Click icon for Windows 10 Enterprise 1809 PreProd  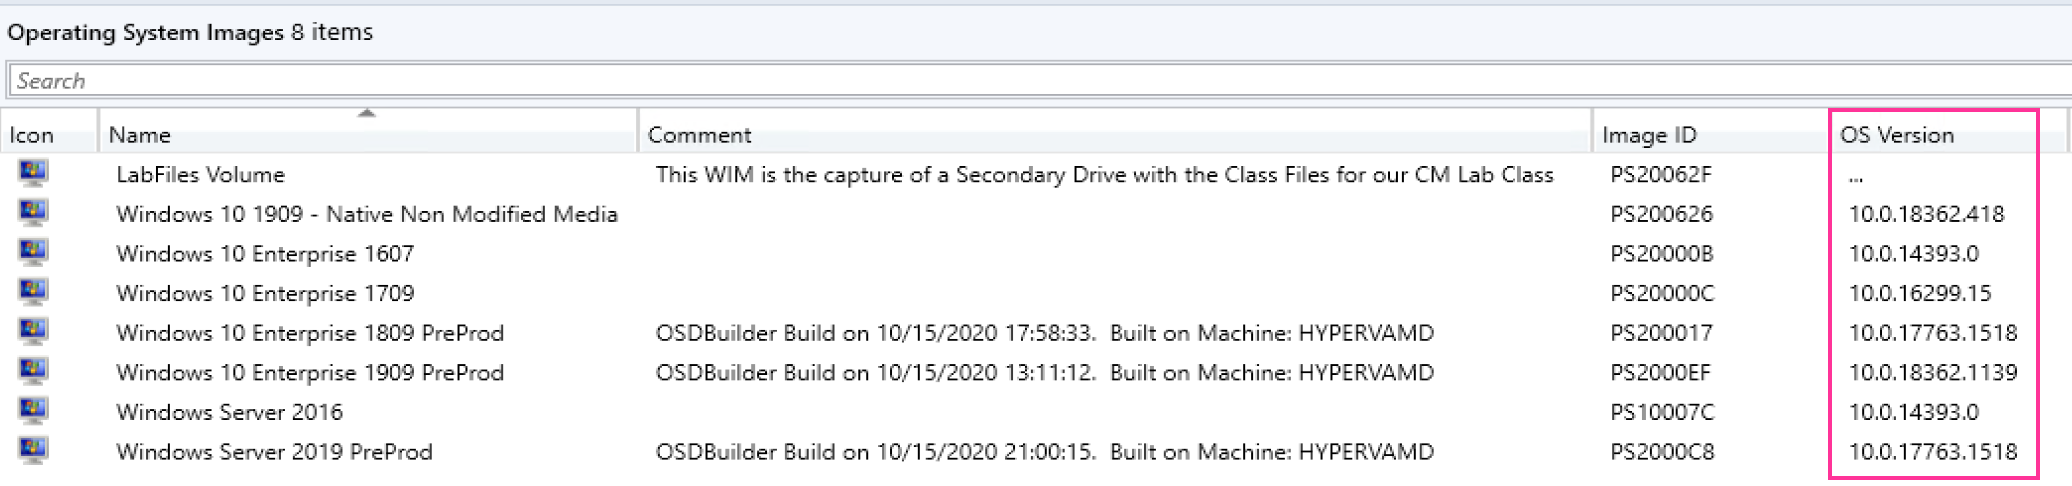(x=32, y=333)
